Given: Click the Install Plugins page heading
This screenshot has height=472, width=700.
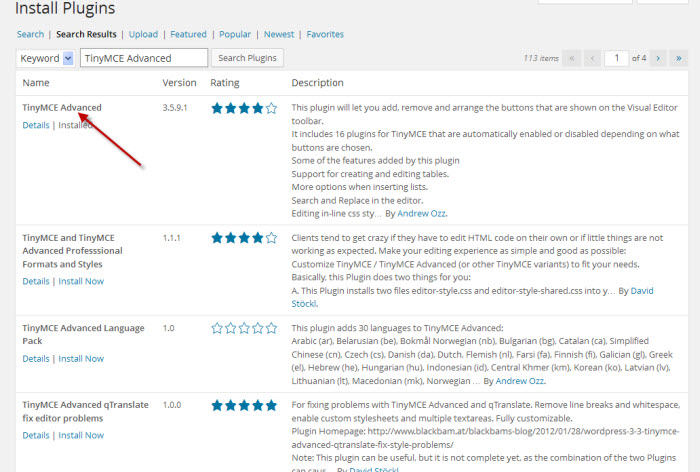Looking at the screenshot, I should click(x=65, y=8).
